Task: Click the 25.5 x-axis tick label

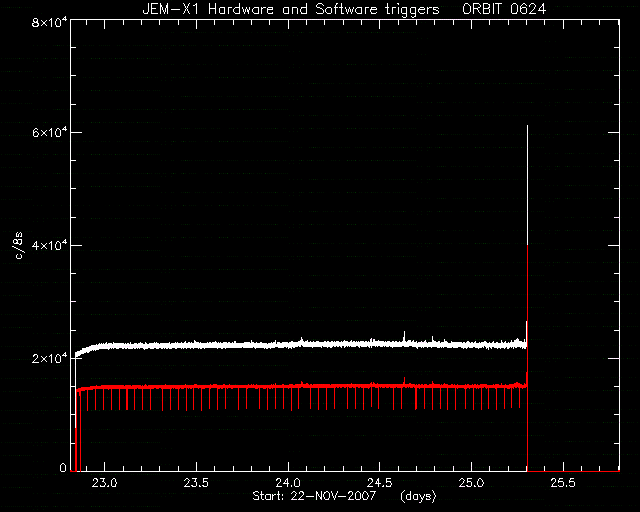Action: tap(563, 483)
